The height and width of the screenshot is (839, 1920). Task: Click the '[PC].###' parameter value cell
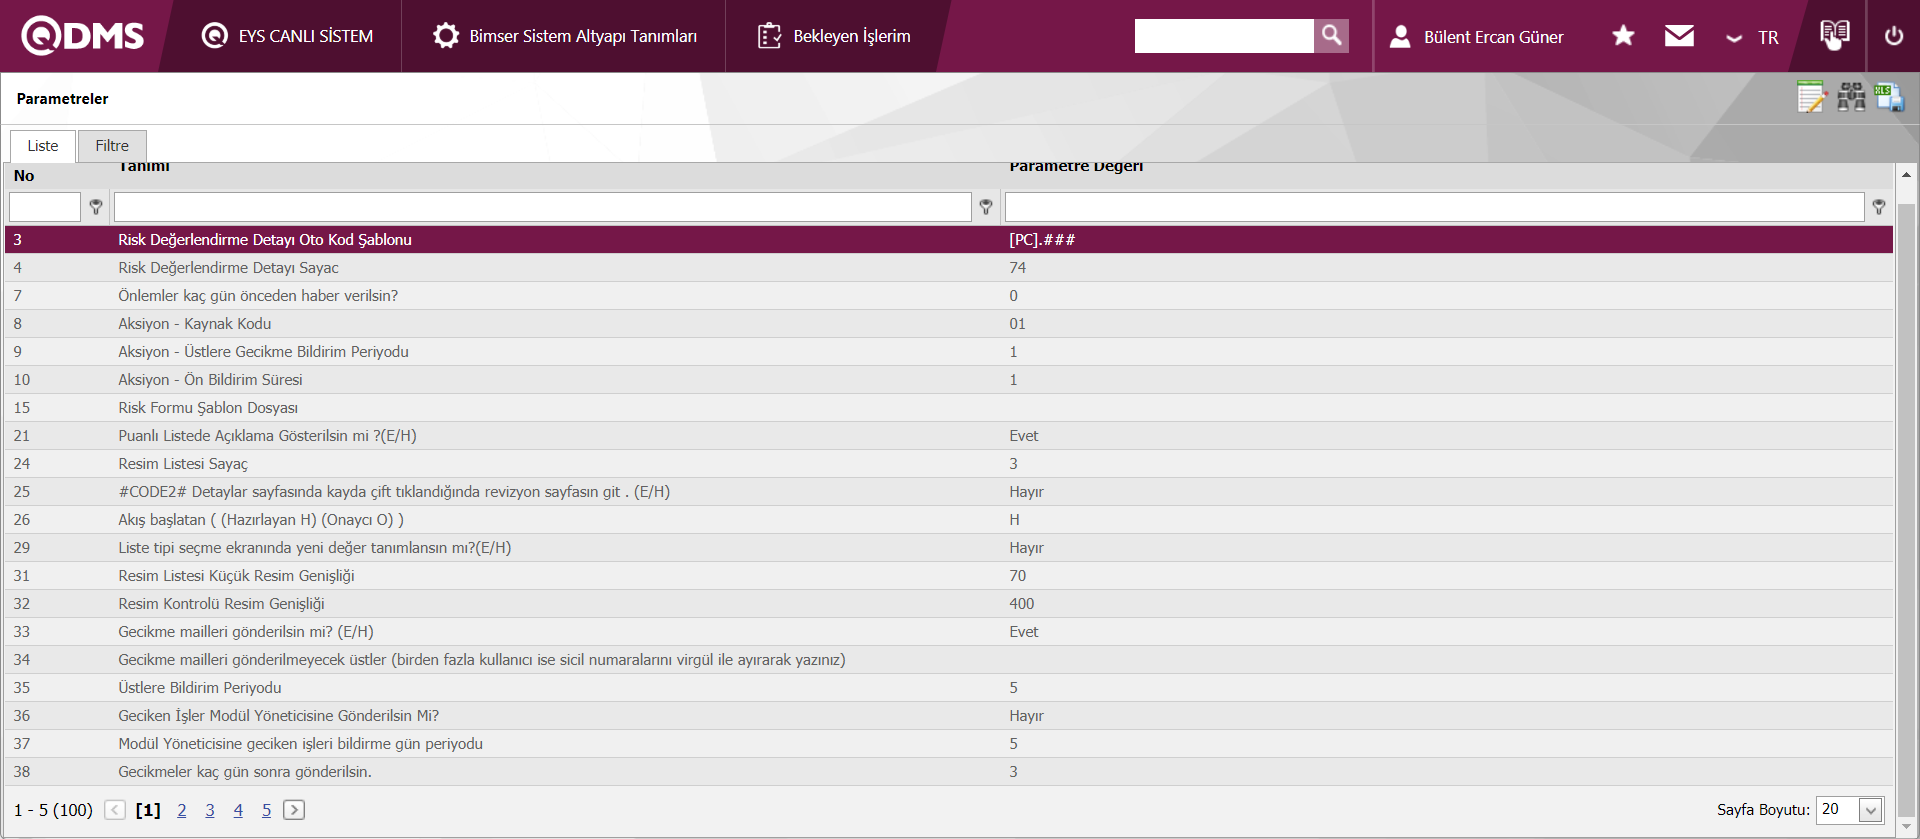pos(1042,240)
